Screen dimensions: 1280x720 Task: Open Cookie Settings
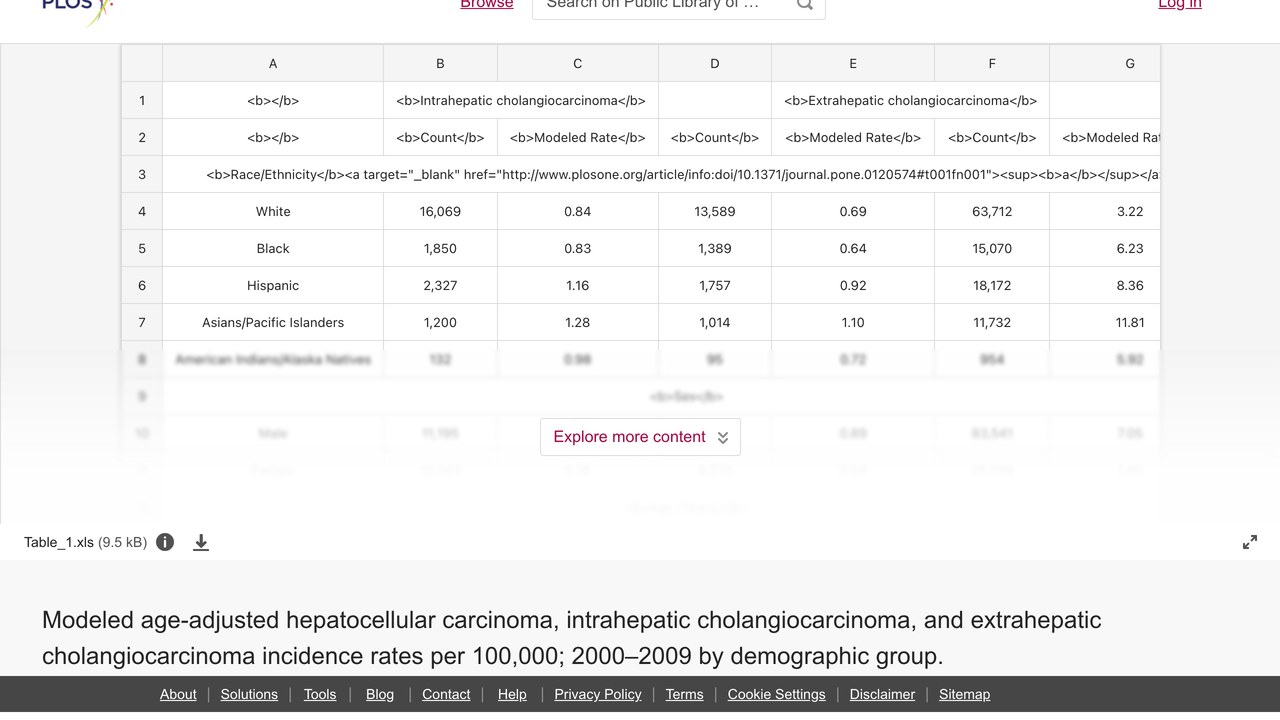tap(777, 694)
